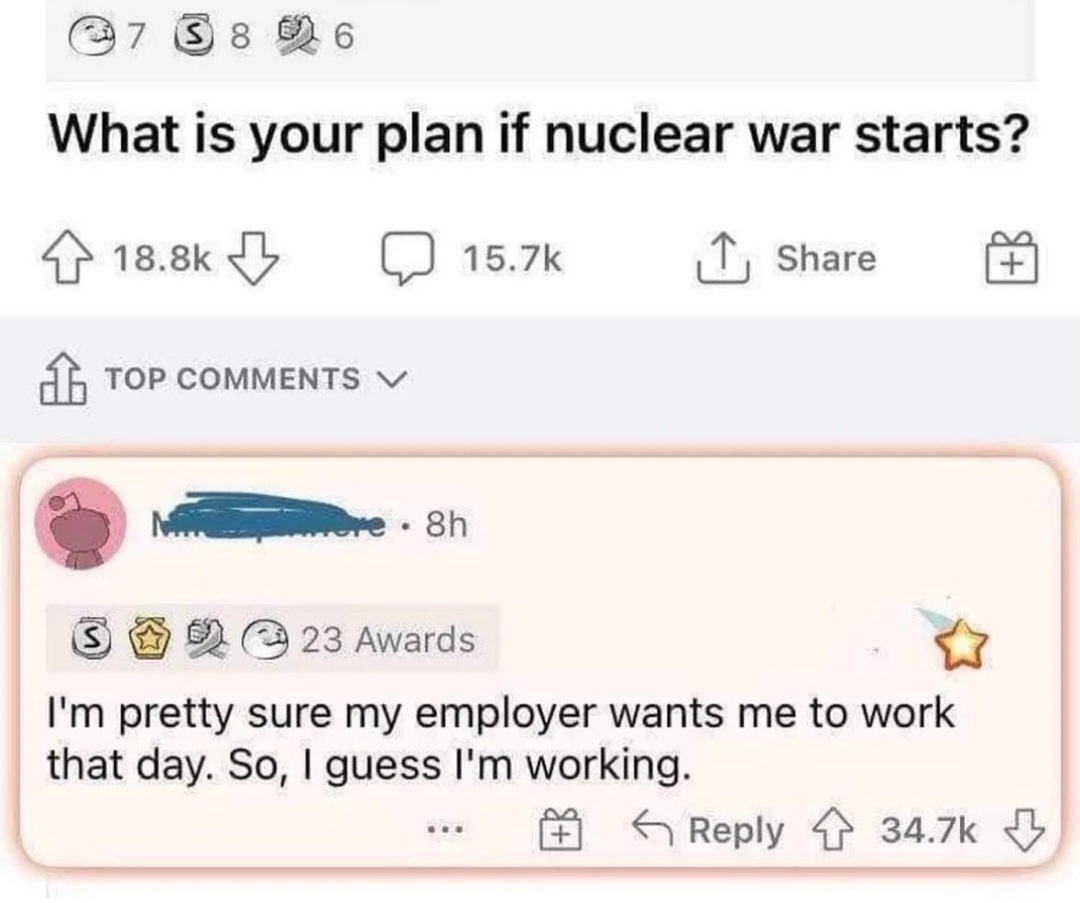The image size is (1080, 903).
Task: Expand the Top Comments sort dropdown
Action: [x=232, y=379]
